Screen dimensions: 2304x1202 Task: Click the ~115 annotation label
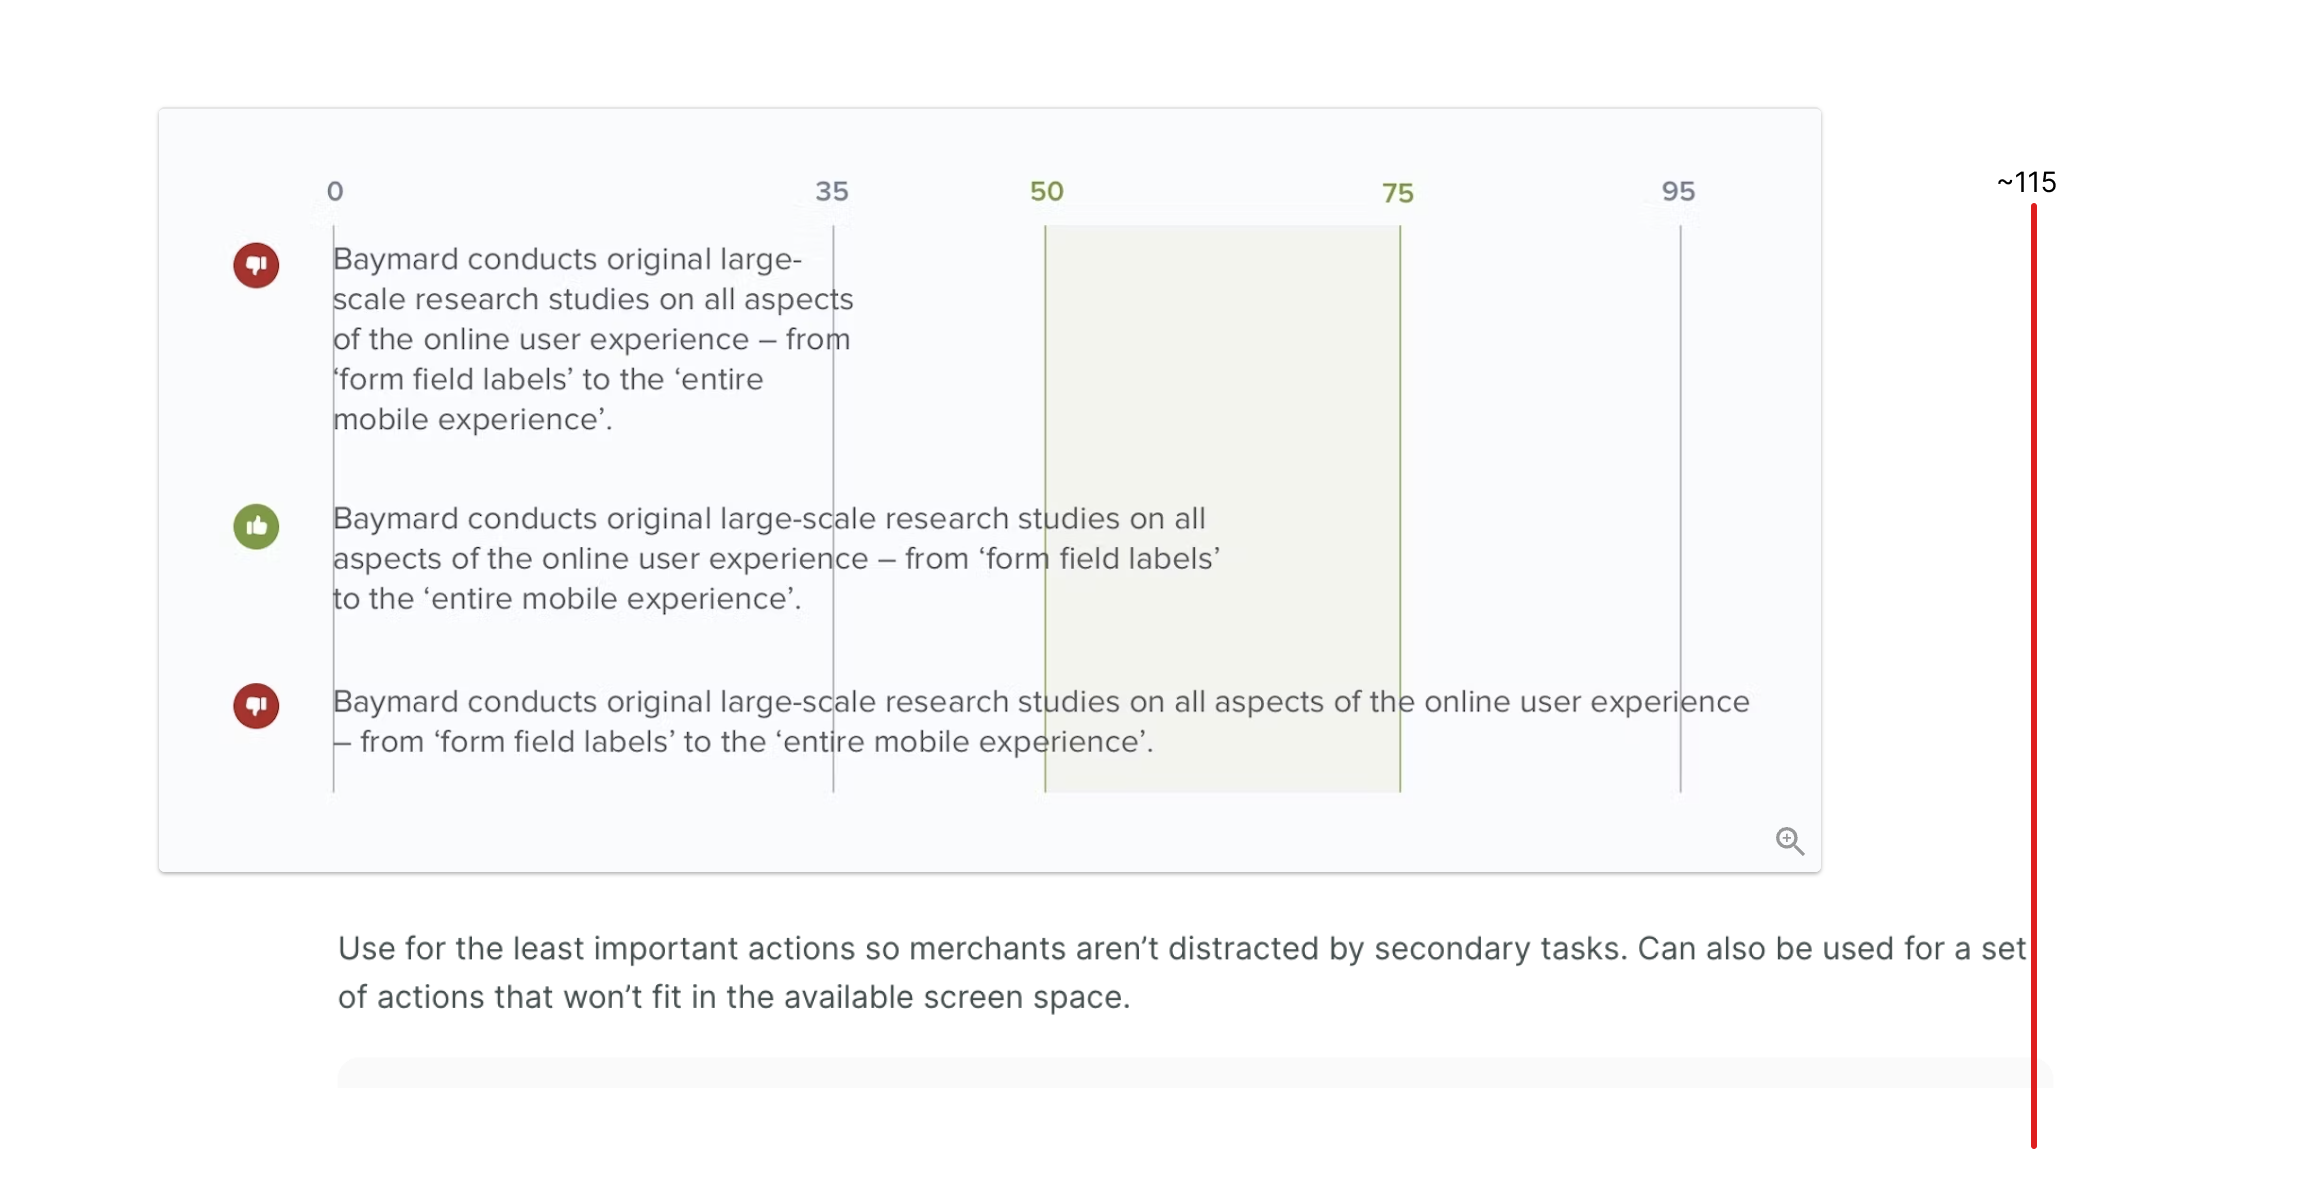[x=2026, y=182]
